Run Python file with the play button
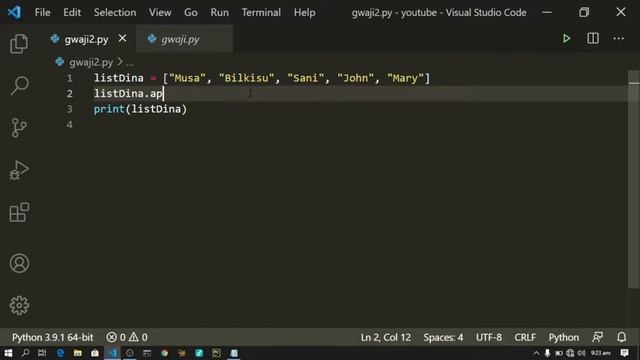 click(x=566, y=39)
